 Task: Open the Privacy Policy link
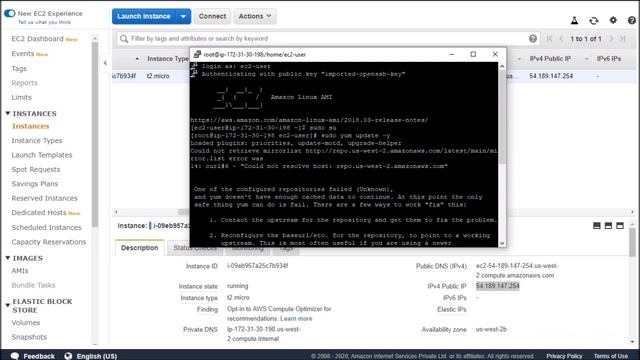[x=564, y=356]
